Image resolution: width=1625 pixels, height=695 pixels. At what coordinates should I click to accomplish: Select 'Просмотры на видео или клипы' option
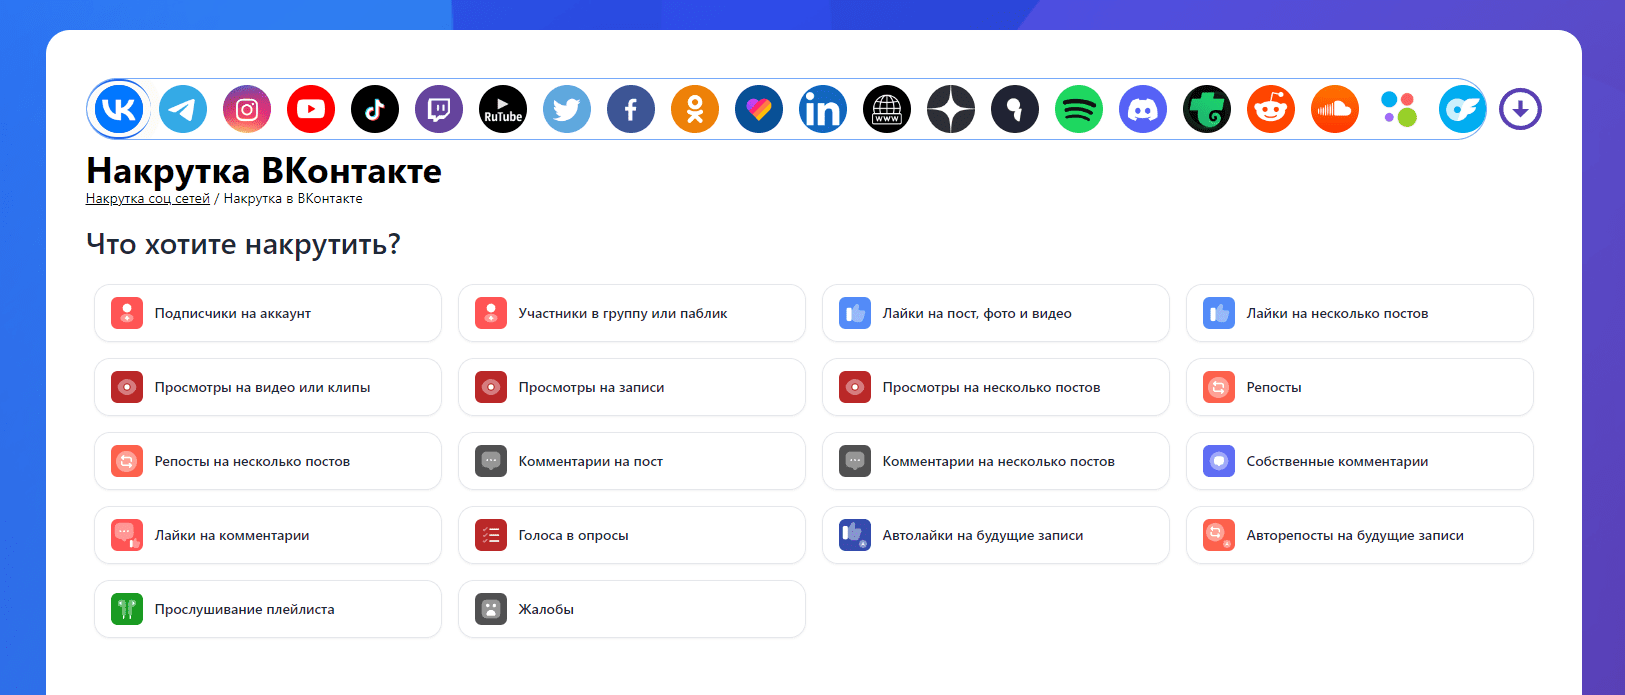pos(268,387)
